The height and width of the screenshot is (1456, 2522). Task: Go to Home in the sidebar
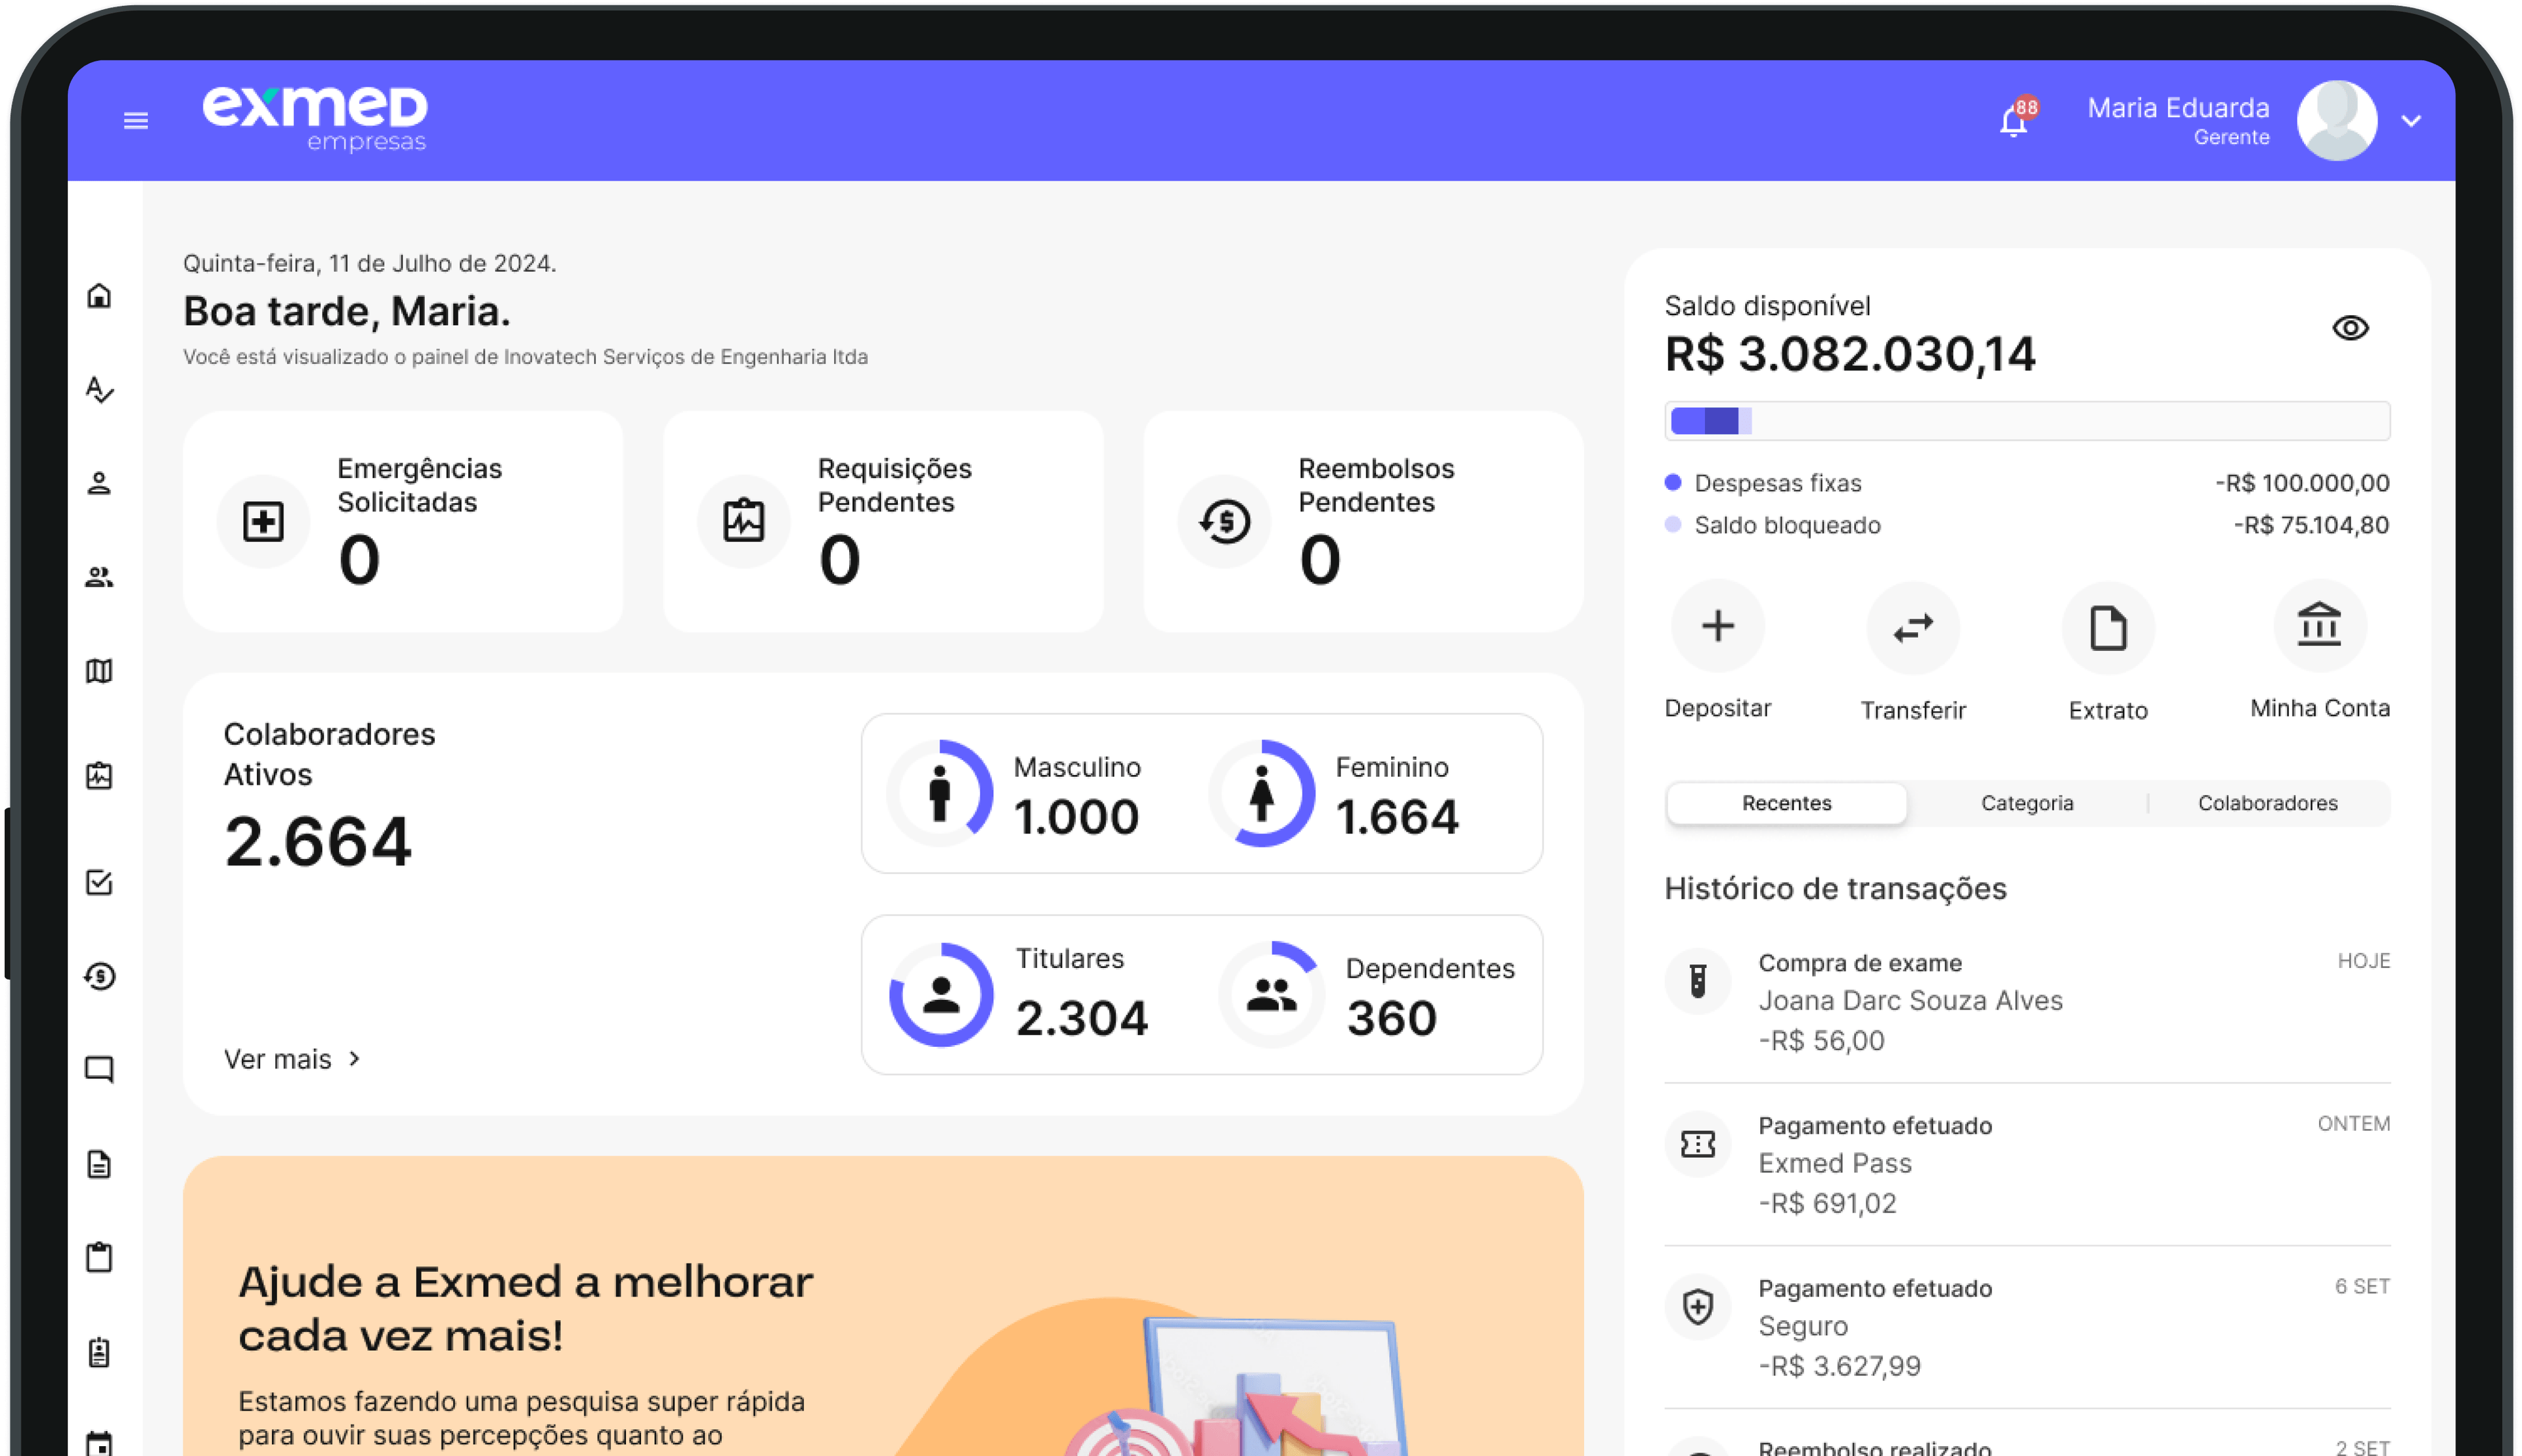[x=99, y=295]
